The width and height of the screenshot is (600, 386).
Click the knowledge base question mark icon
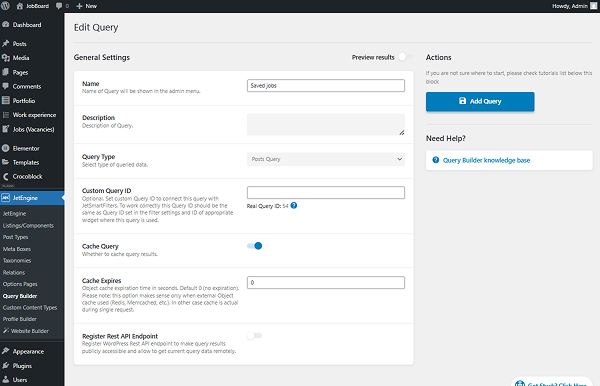point(435,160)
